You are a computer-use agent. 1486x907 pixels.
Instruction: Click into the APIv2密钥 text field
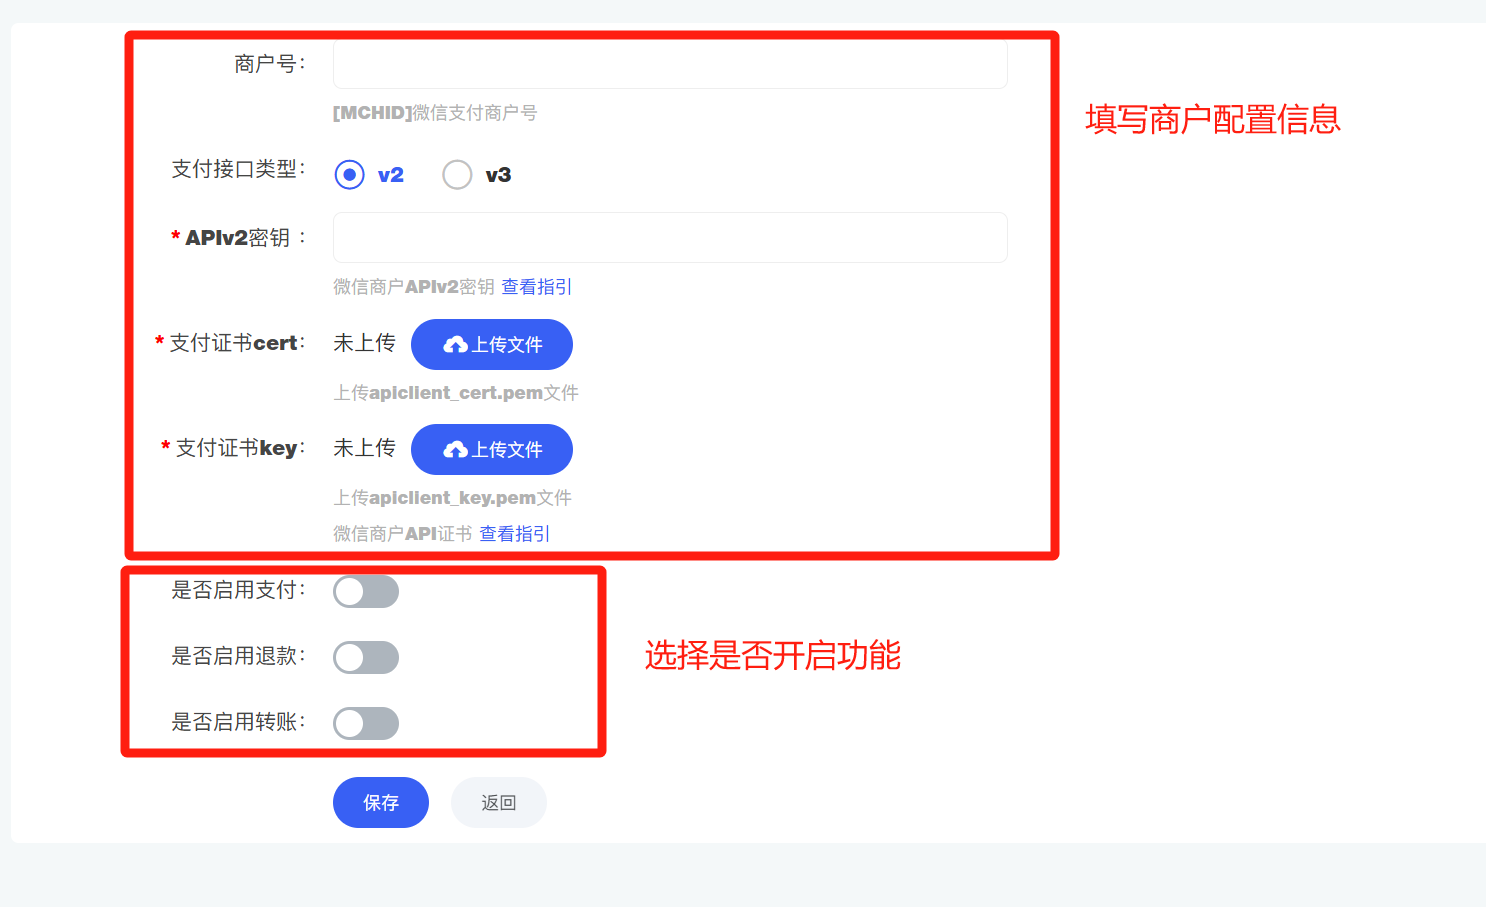pyautogui.click(x=670, y=237)
